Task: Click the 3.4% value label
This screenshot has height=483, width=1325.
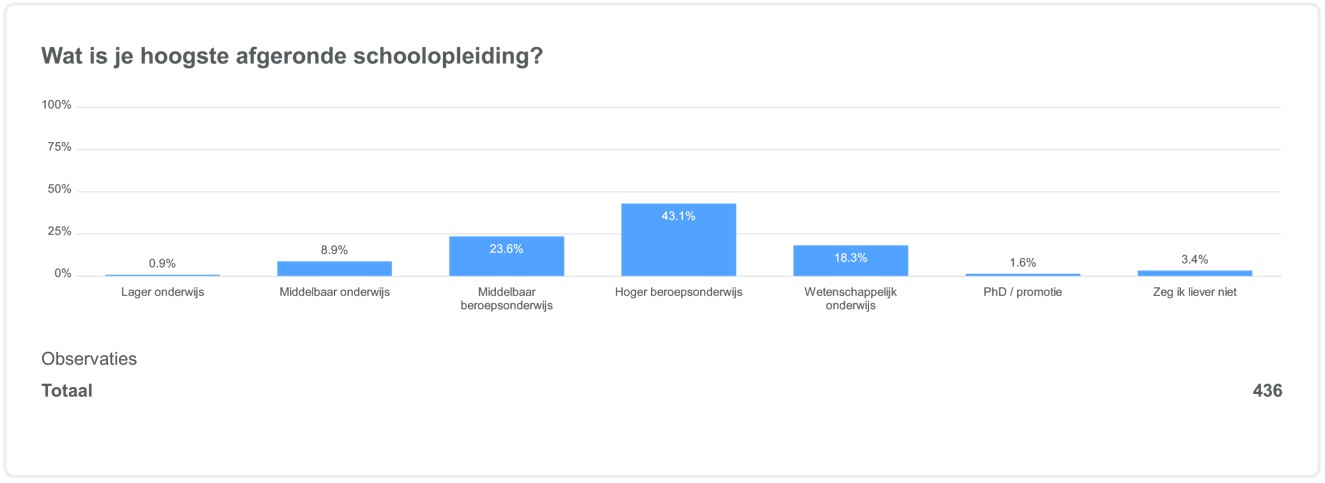Action: (1194, 260)
